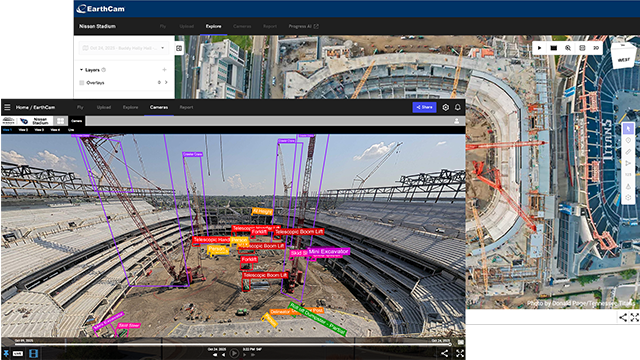Image resolution: width=640 pixels, height=360 pixels.
Task: Click the blue Share button
Action: pos(424,107)
